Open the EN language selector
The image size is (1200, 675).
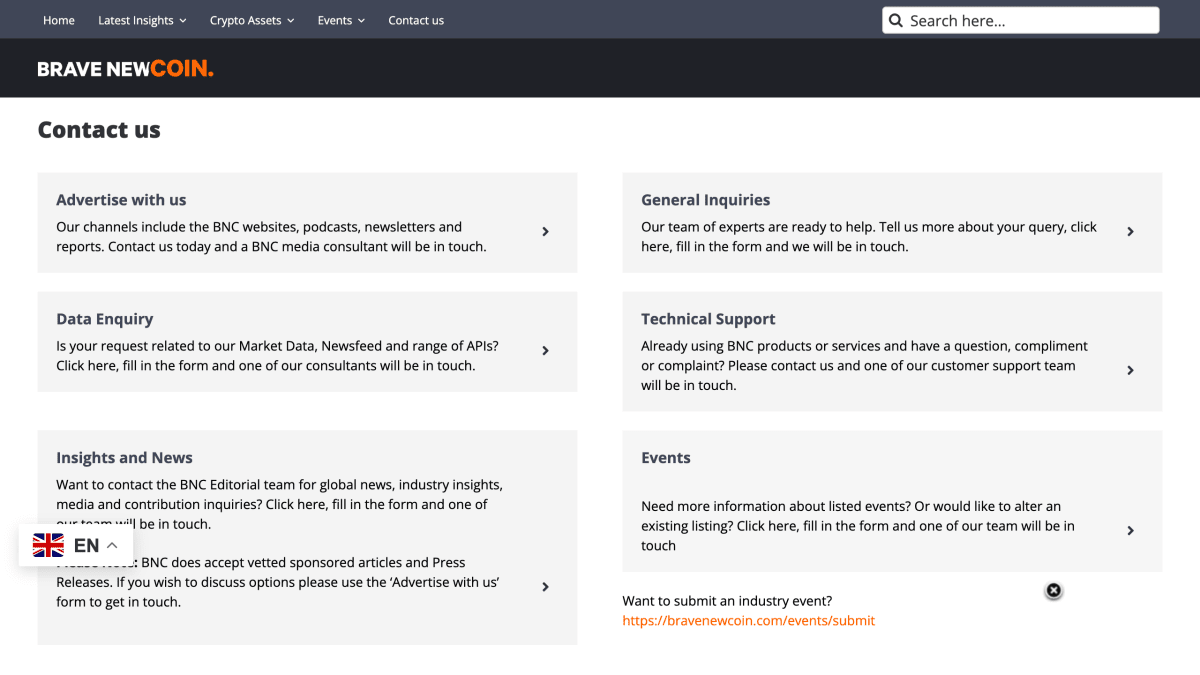coord(76,545)
